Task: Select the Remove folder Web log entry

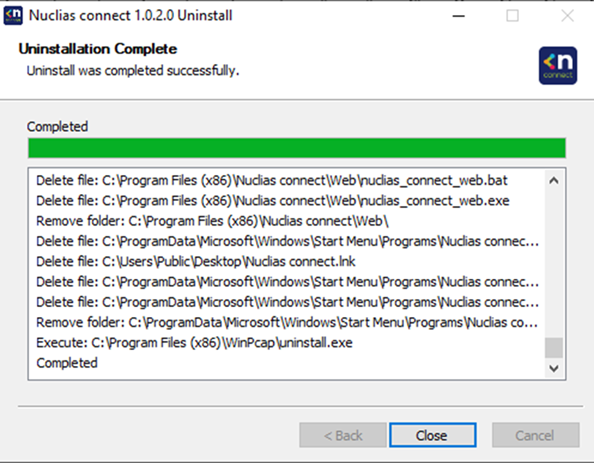Action: point(212,221)
